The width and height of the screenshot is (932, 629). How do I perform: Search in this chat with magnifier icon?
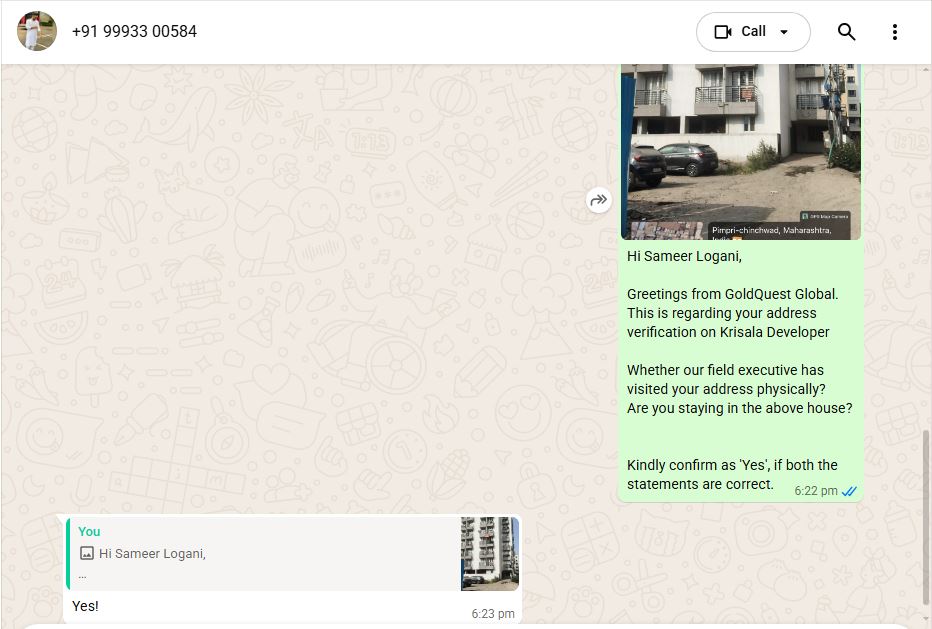pos(846,32)
